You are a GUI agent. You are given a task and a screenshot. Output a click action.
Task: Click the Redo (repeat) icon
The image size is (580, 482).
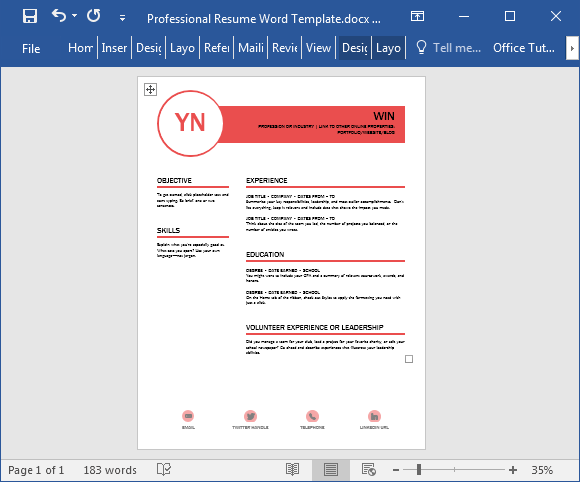click(94, 16)
